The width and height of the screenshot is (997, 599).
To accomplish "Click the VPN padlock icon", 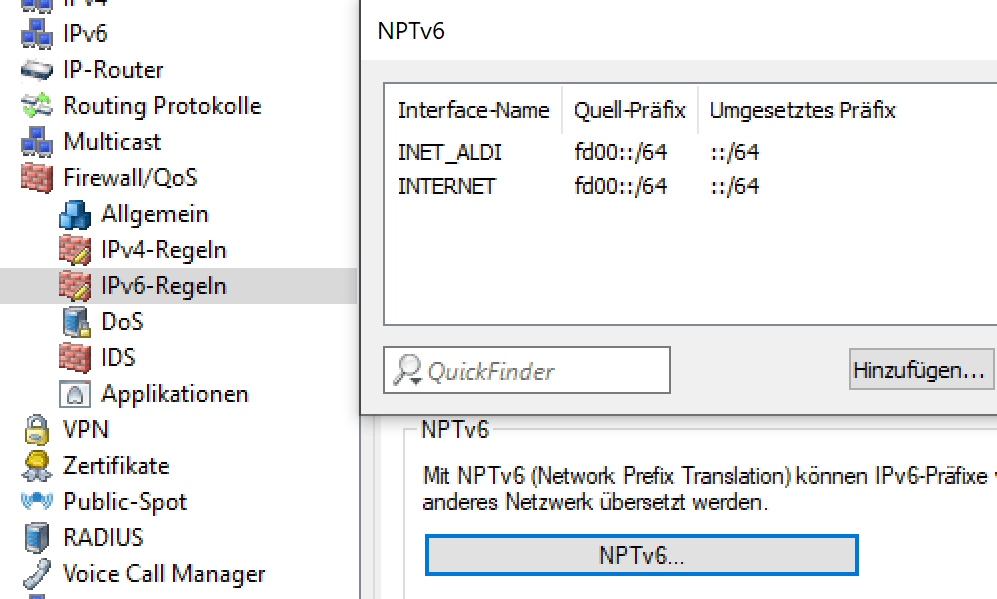I will [x=36, y=428].
